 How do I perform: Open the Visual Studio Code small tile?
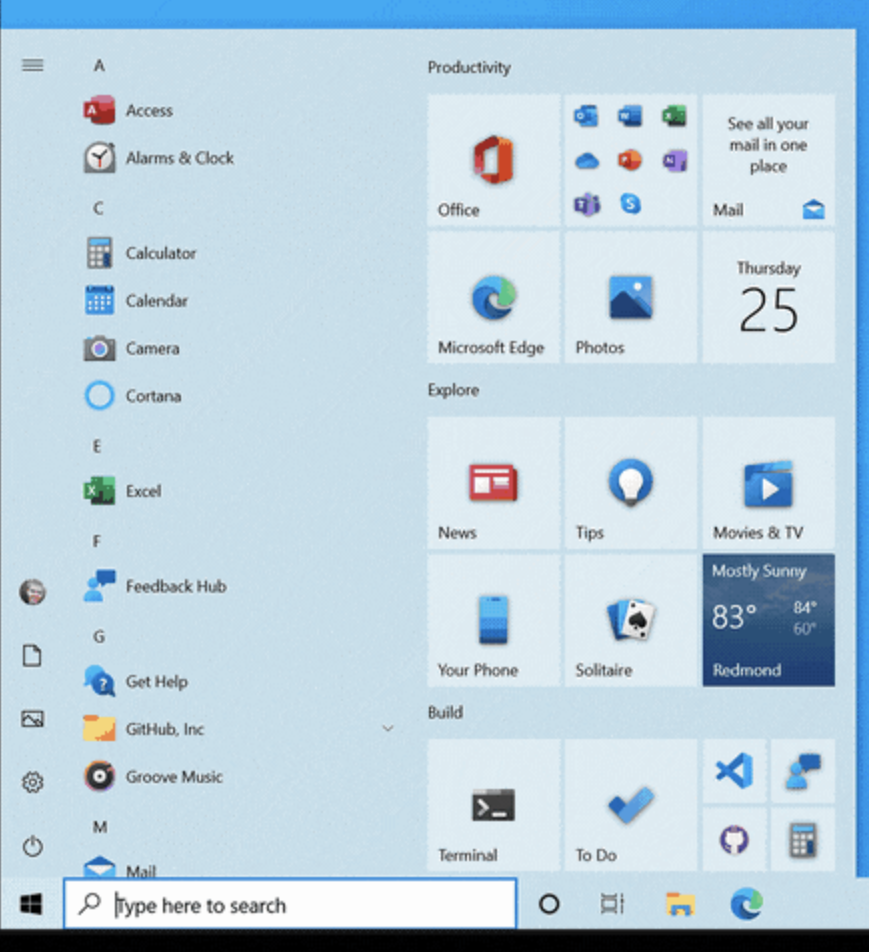tap(735, 771)
